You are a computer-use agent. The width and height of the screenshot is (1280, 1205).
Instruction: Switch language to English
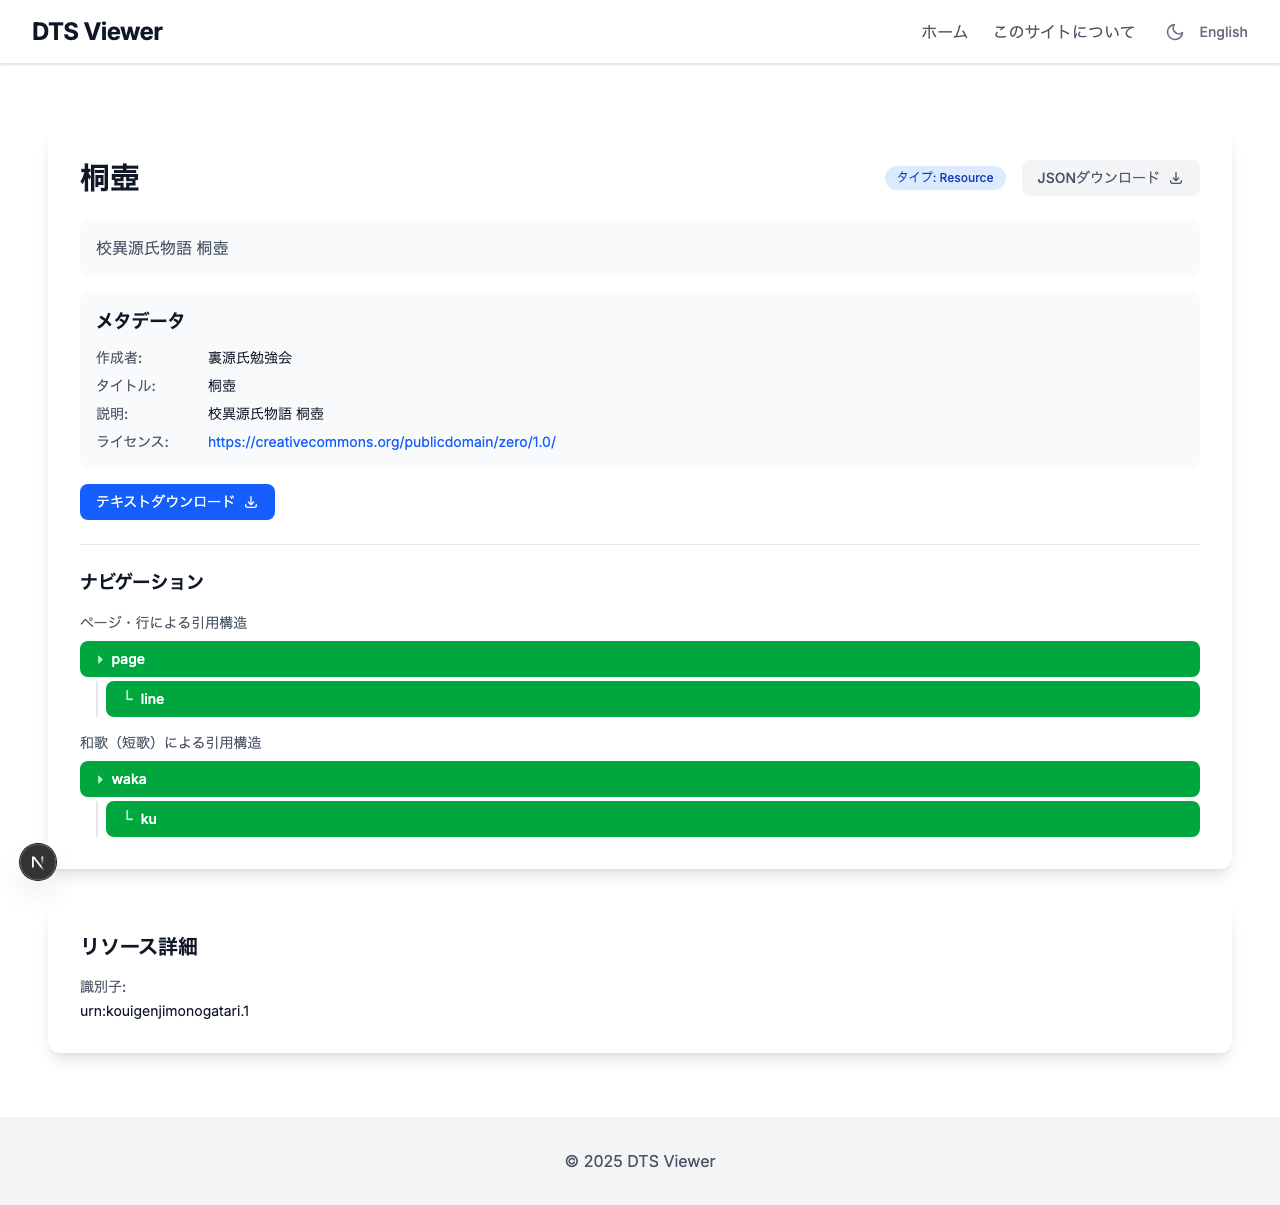[x=1223, y=32]
